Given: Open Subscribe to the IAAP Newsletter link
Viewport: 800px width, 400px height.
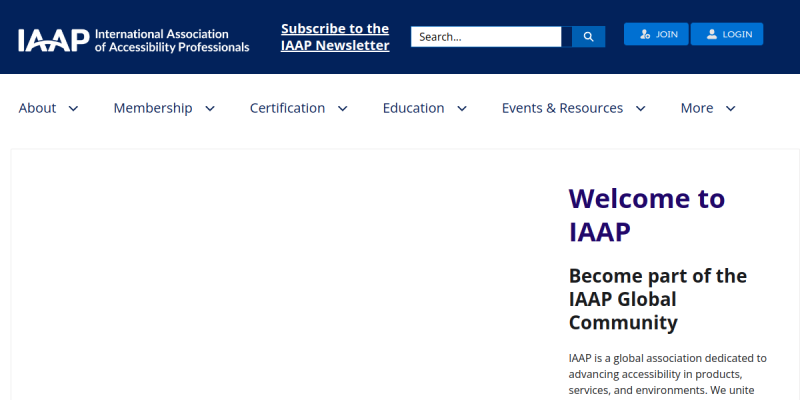Looking at the screenshot, I should [x=335, y=37].
